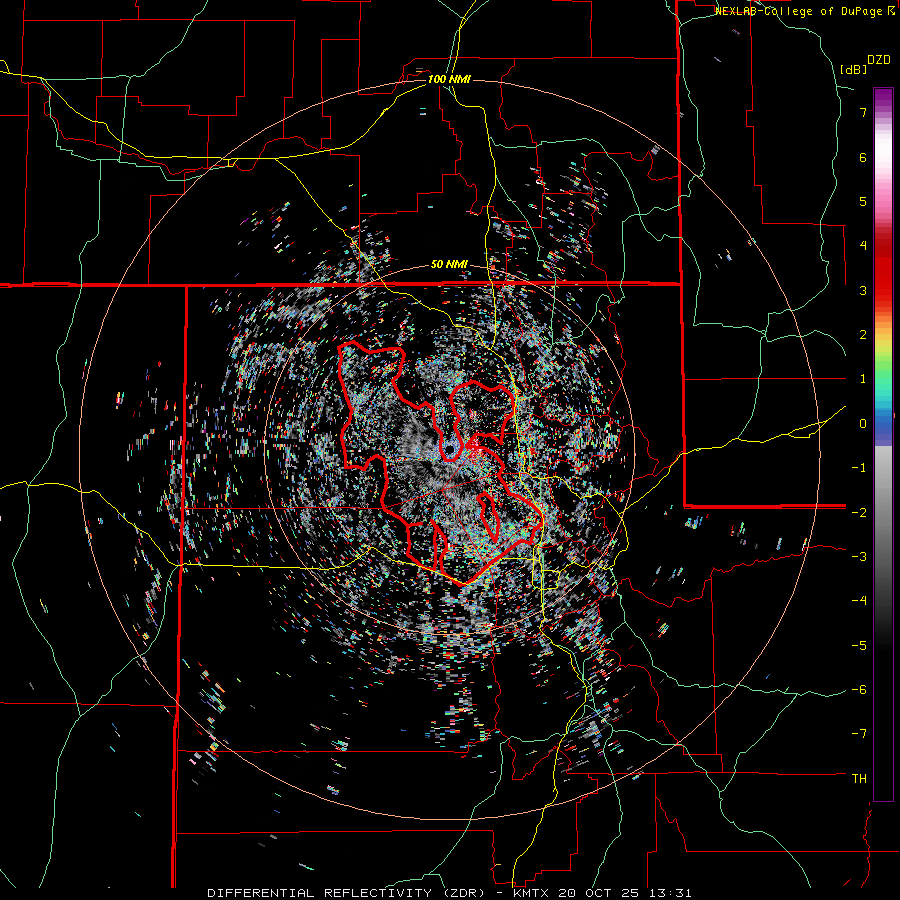900x900 pixels.
Task: Click the 13:31 timestamp in the caption
Action: coord(669,893)
